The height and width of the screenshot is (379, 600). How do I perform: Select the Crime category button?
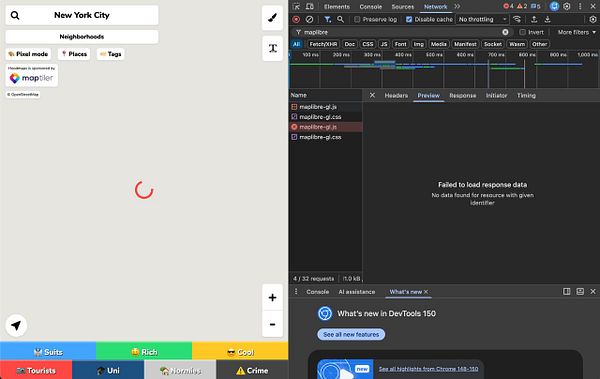tap(252, 370)
